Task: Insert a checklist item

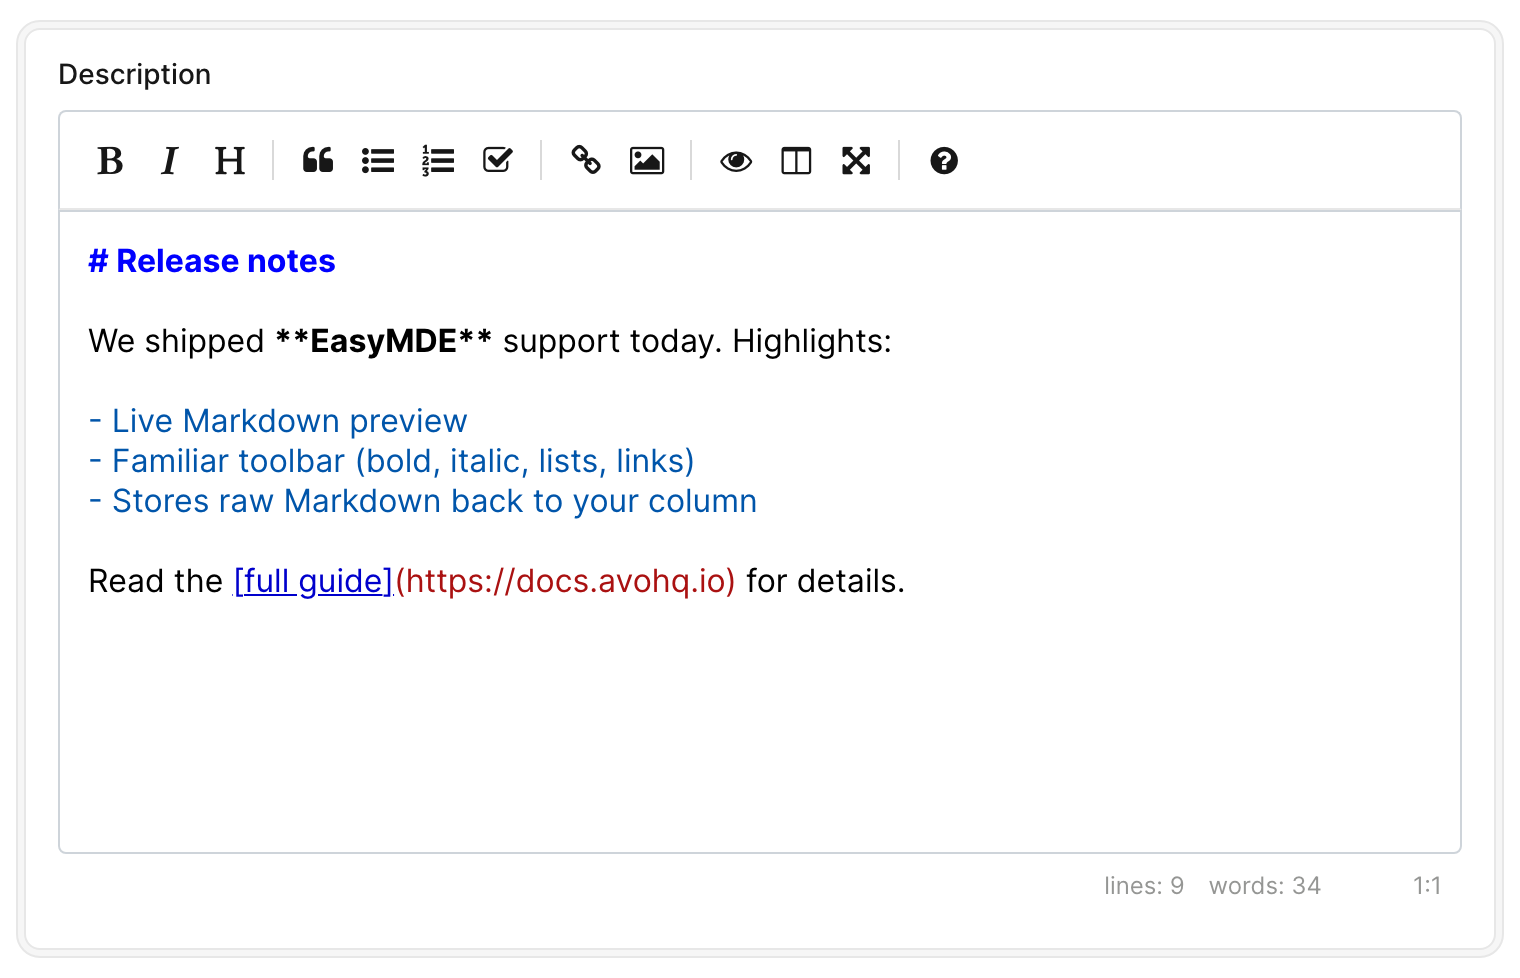Action: point(498,161)
